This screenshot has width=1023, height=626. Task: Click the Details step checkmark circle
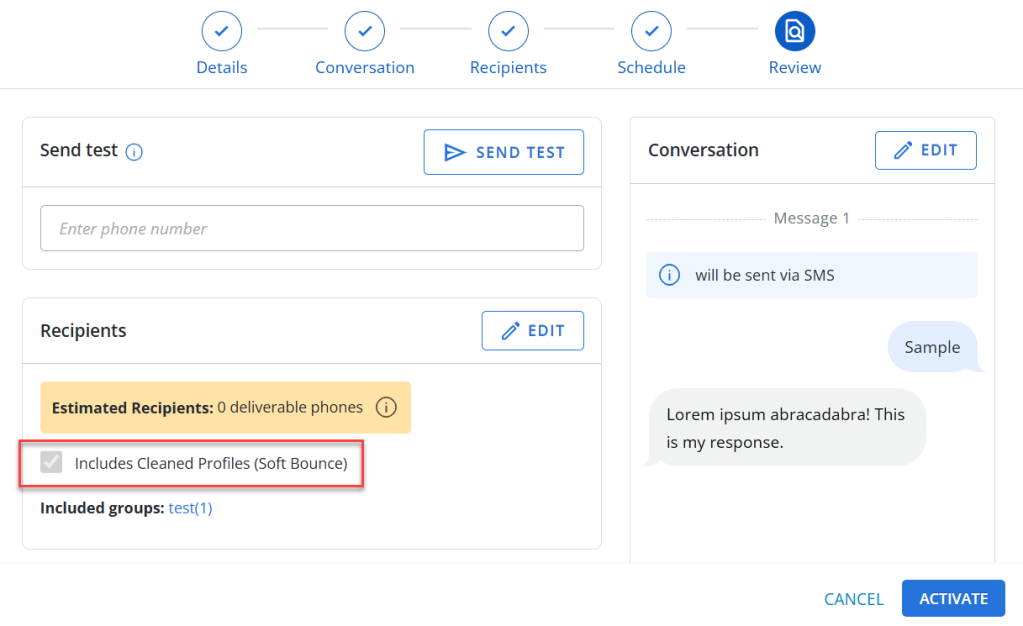(221, 31)
